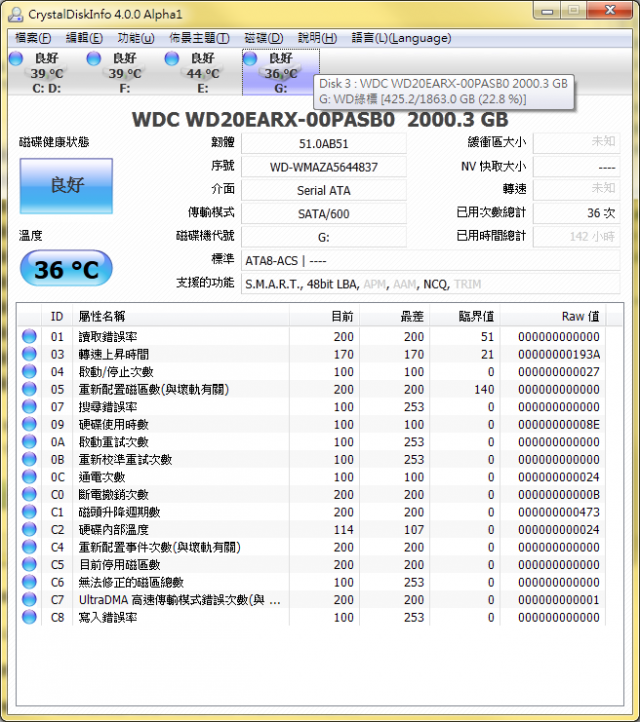Viewport: 640px width, 723px height.
Task: Click the power-on hours field 142 小時
Action: coord(577,237)
